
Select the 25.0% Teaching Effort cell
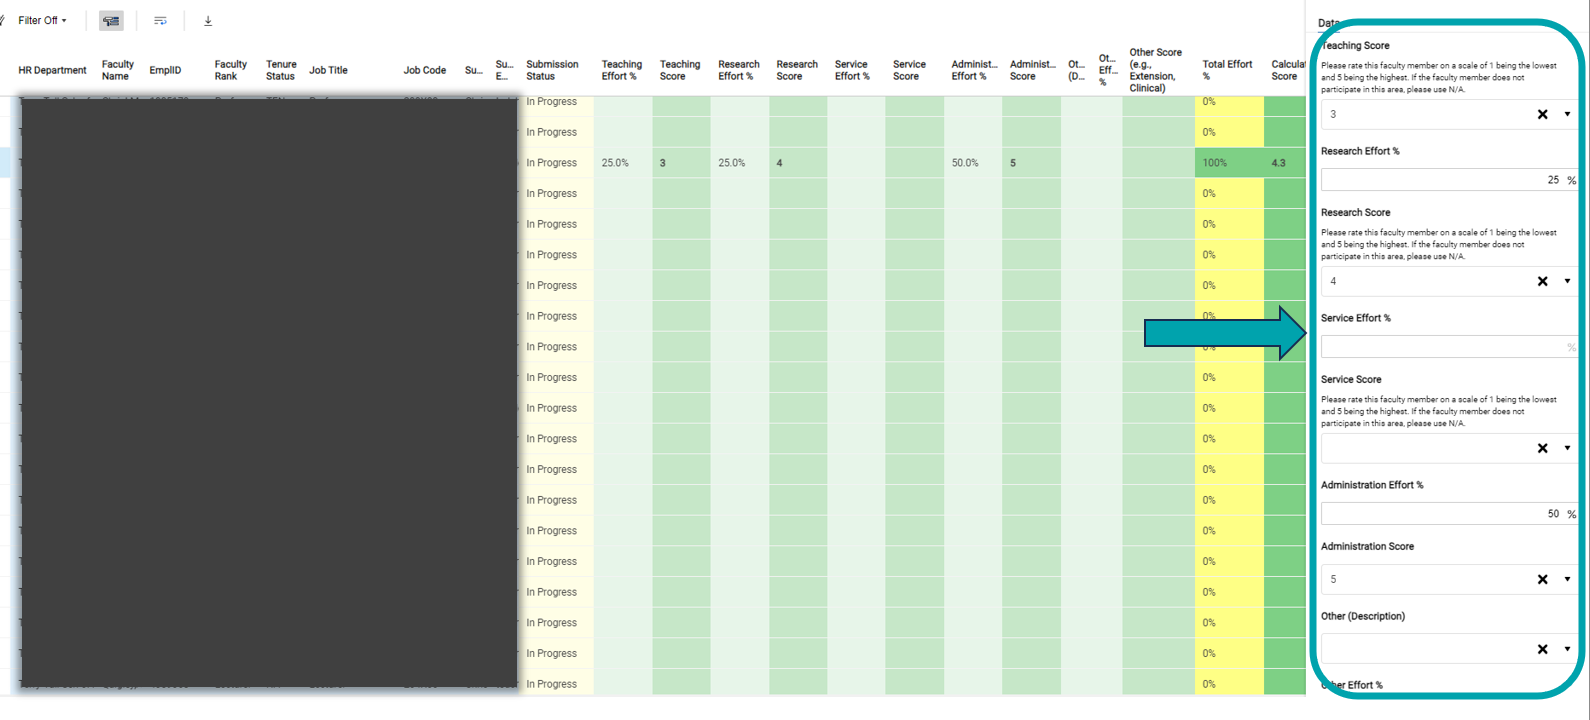[x=623, y=162]
